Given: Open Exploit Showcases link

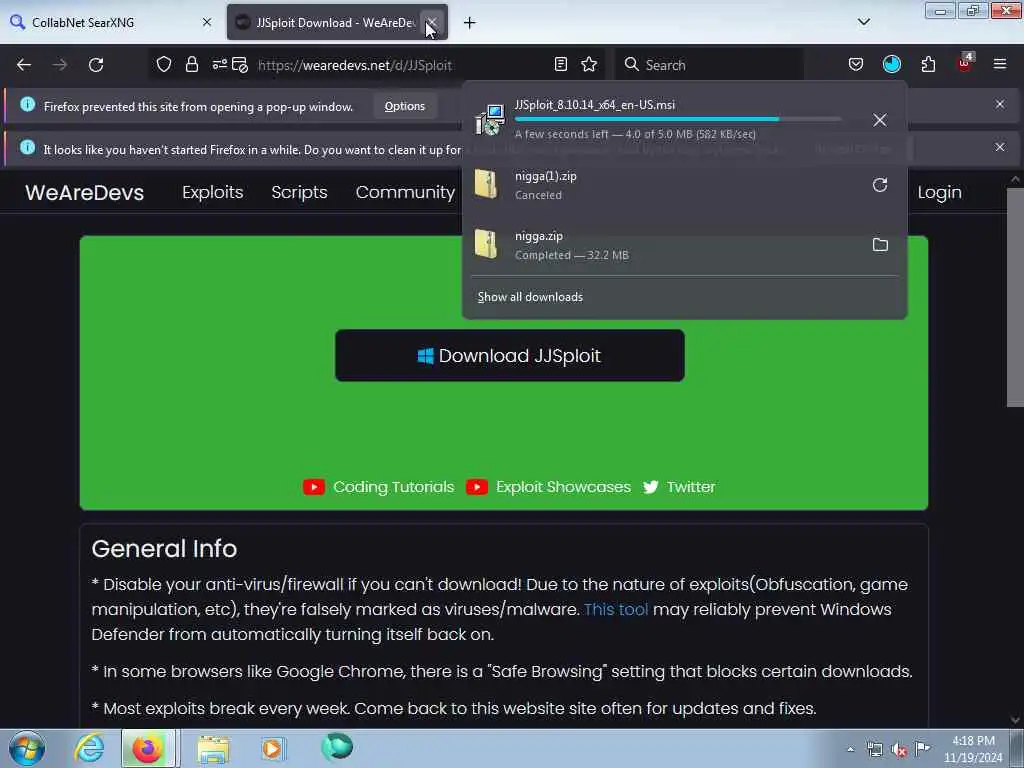Looking at the screenshot, I should [563, 487].
